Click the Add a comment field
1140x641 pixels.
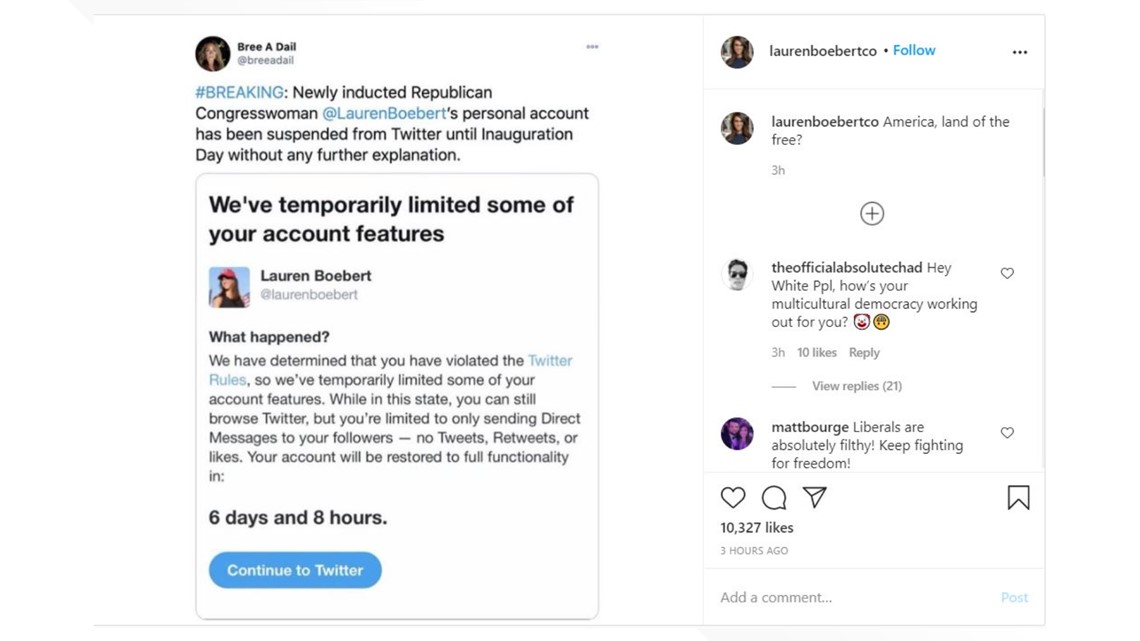point(851,597)
